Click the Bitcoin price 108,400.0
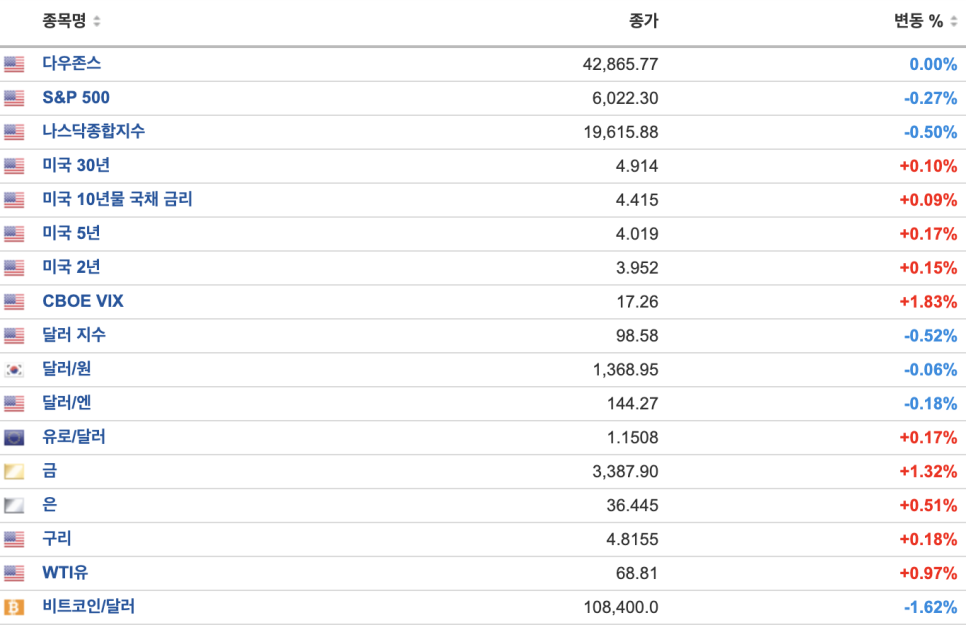This screenshot has width=966, height=625. coord(621,607)
